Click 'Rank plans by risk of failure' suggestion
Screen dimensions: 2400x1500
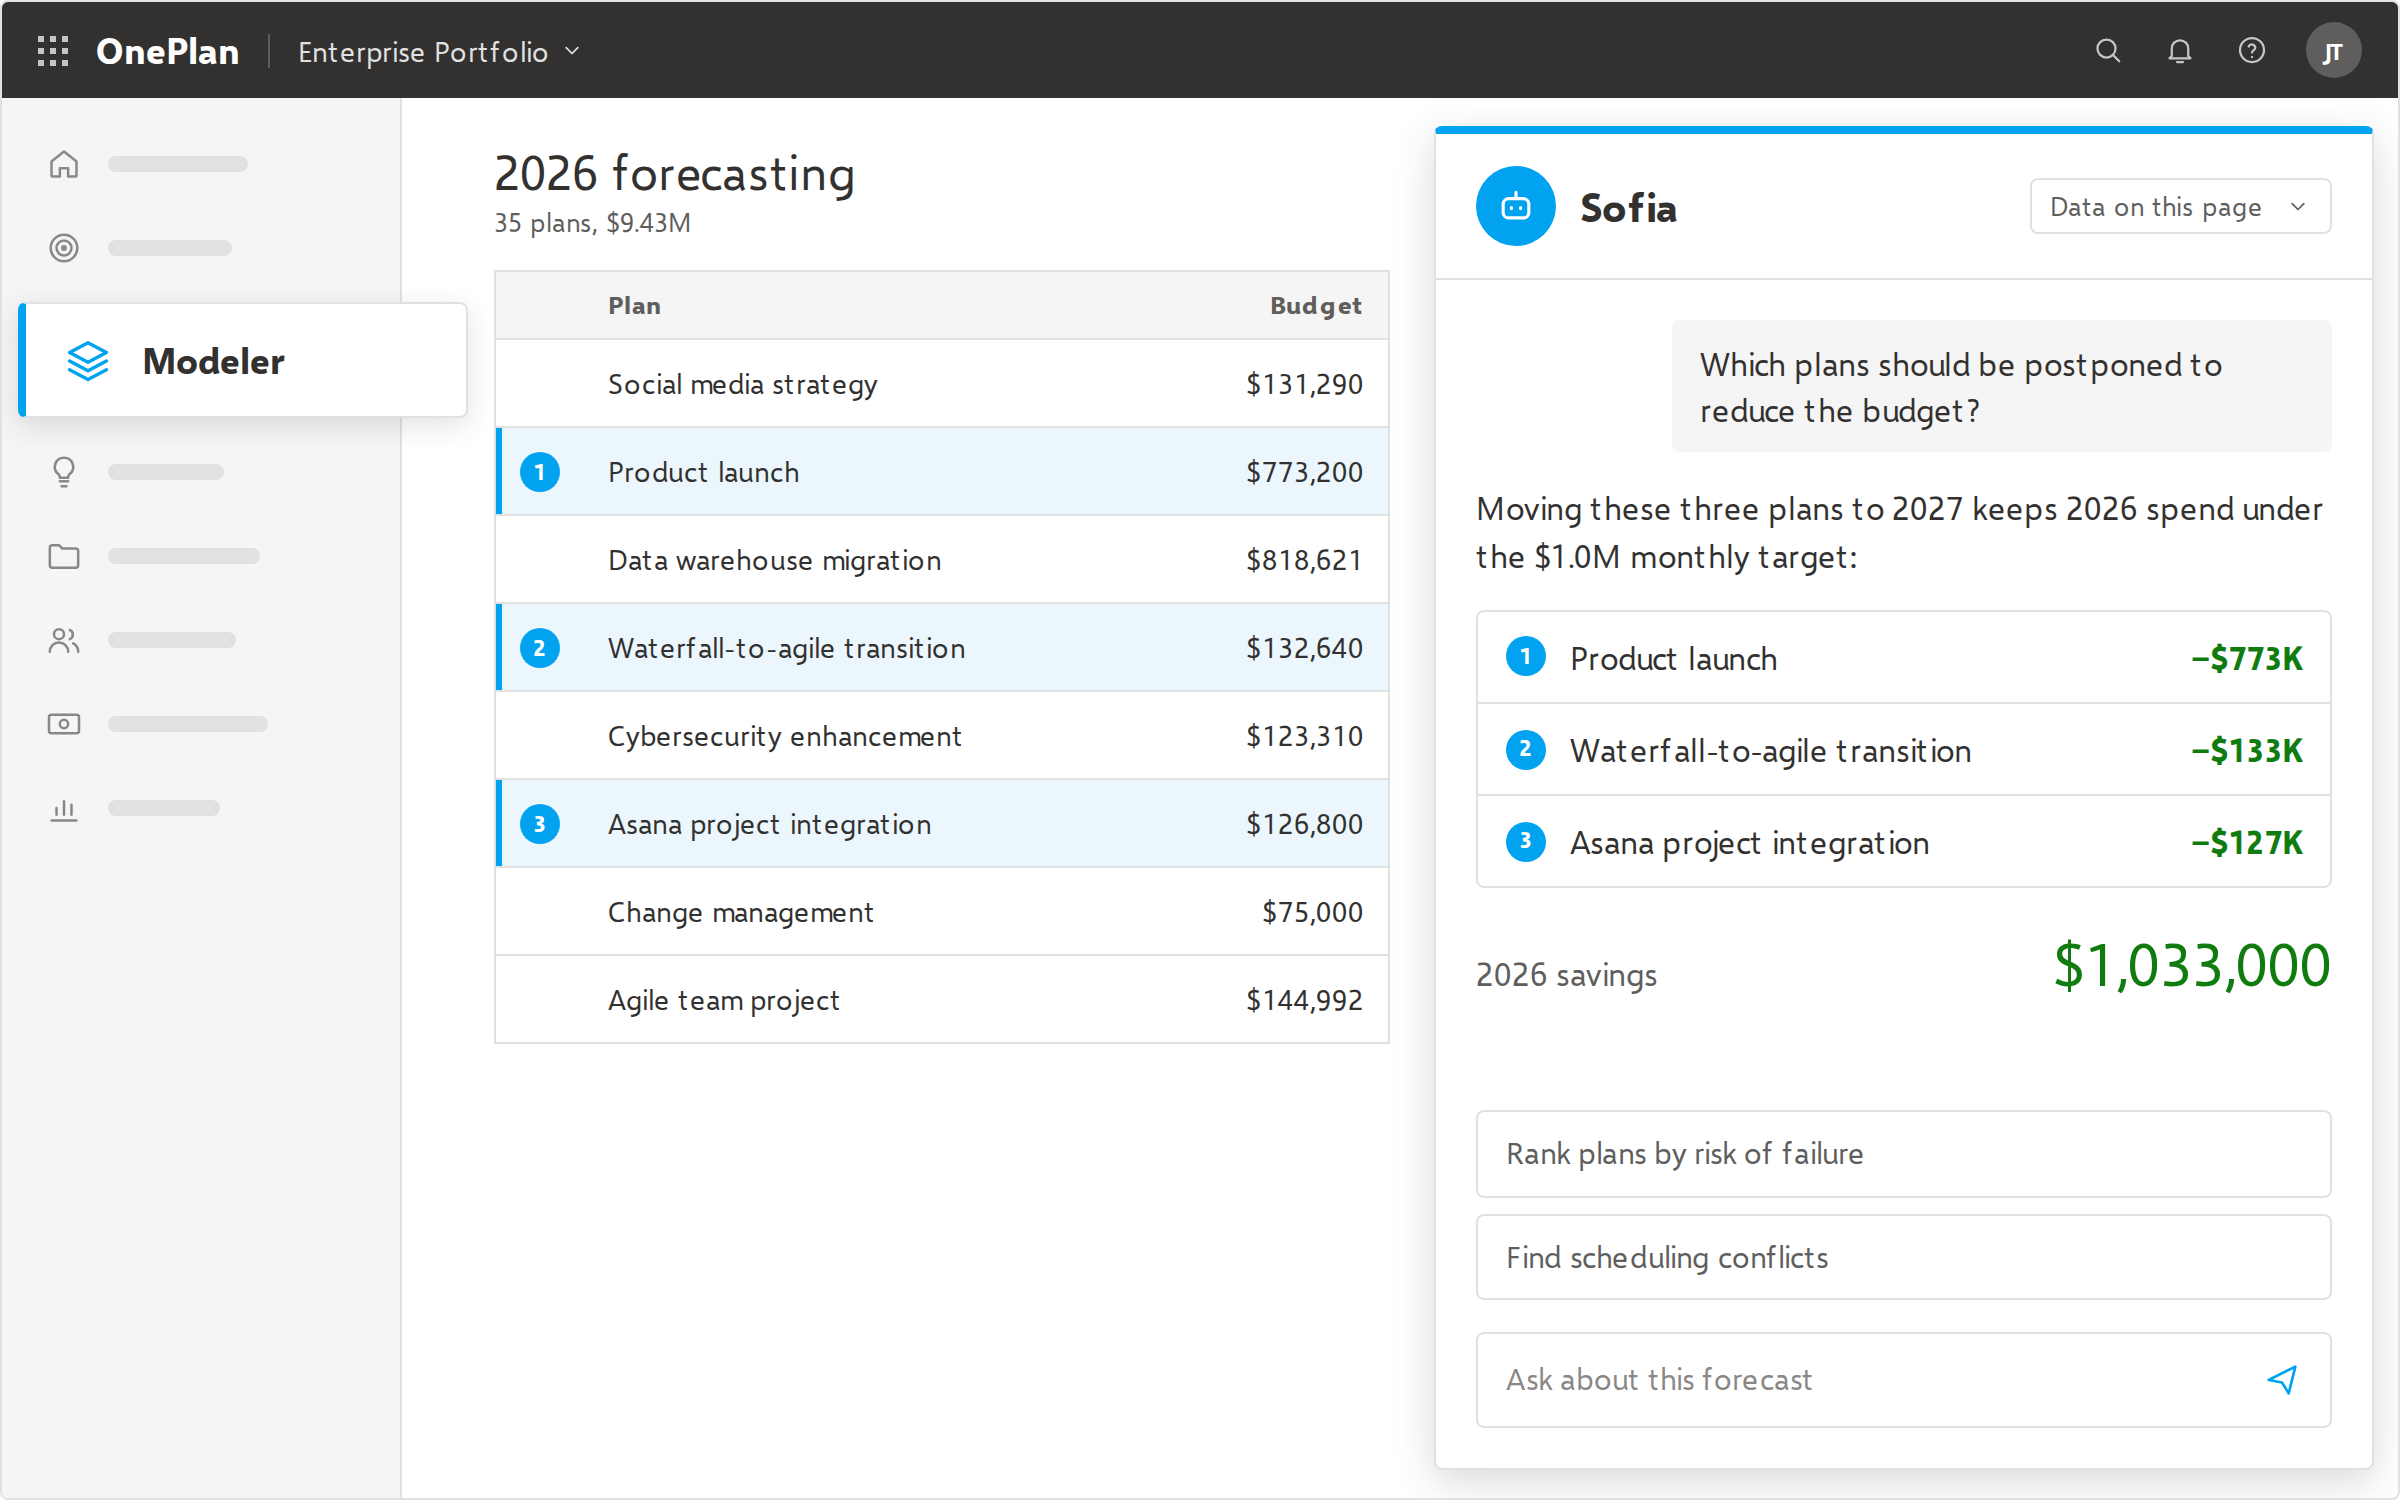click(1903, 1154)
